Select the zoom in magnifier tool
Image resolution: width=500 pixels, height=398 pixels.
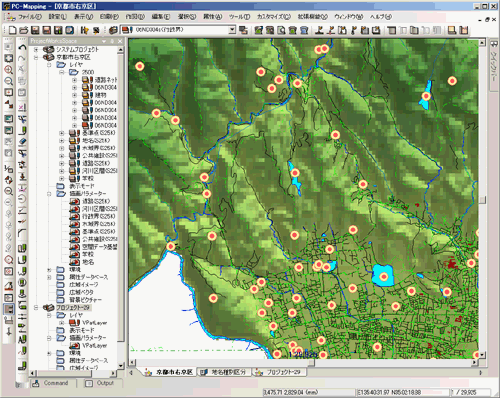click(x=9, y=70)
